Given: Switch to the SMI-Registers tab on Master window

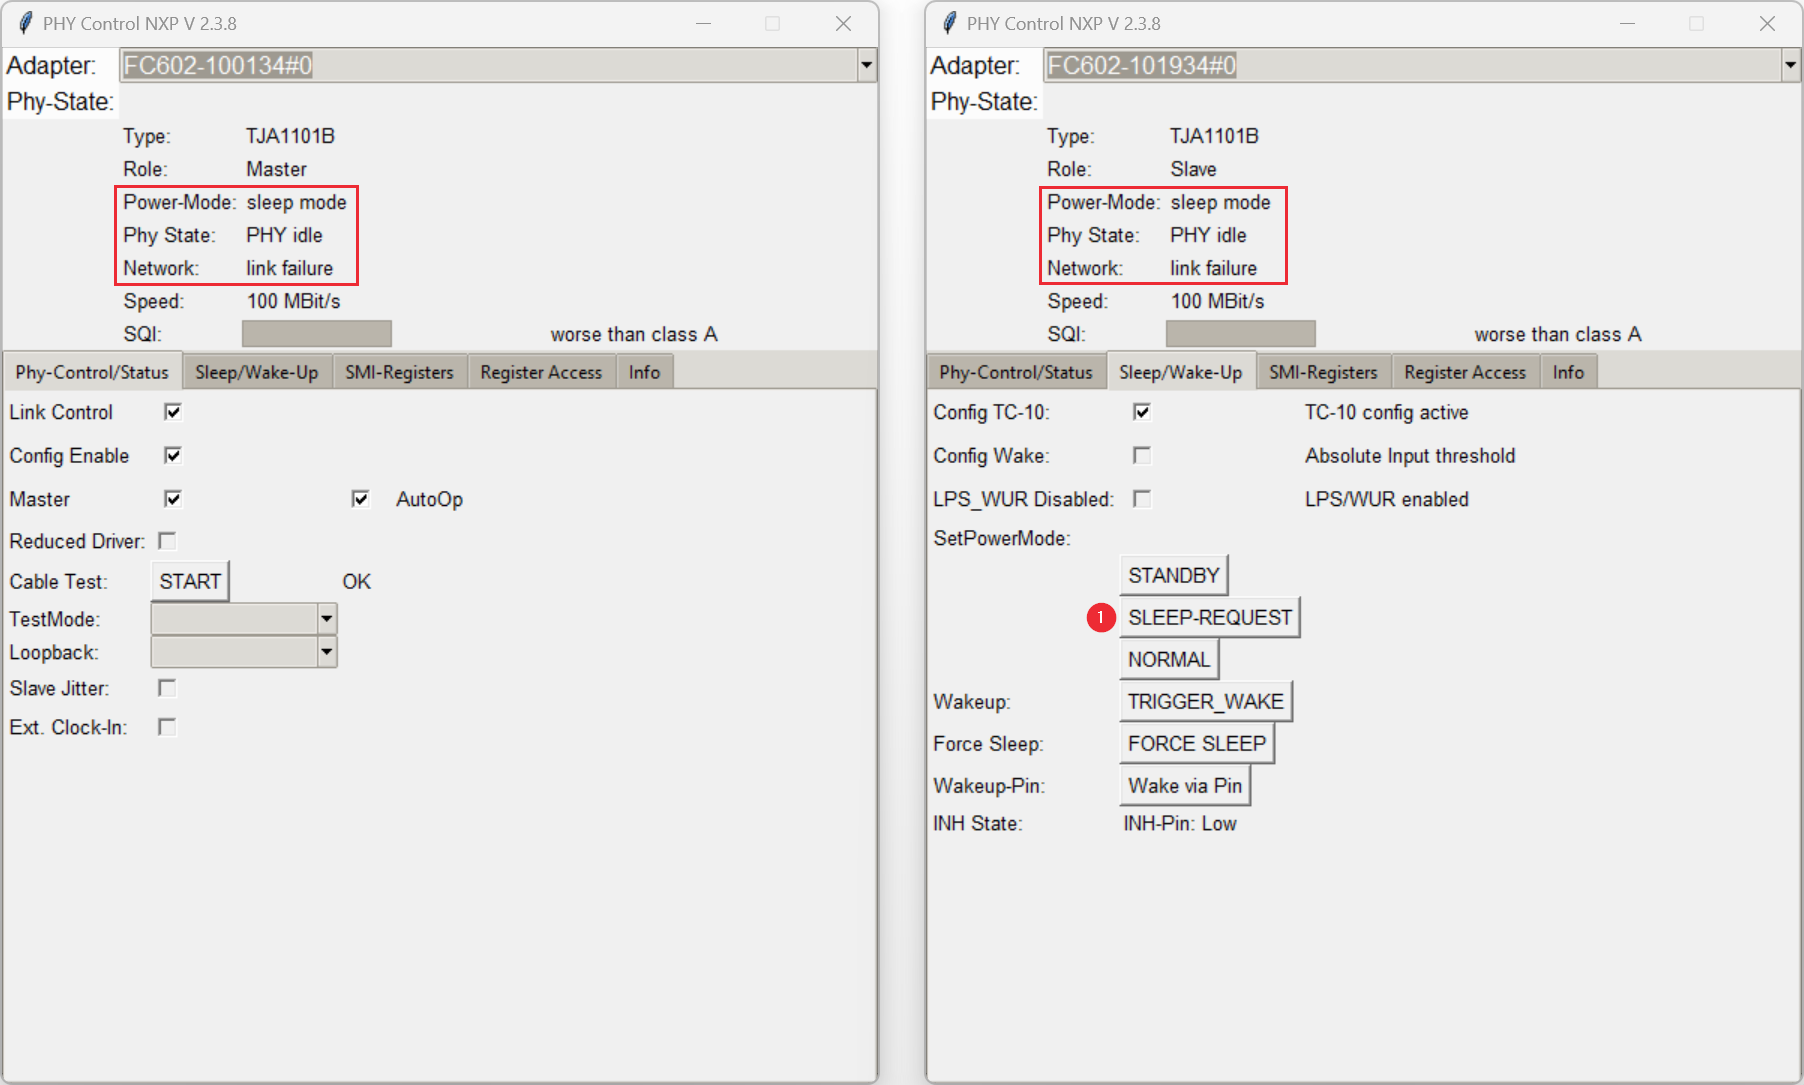Looking at the screenshot, I should coord(399,371).
